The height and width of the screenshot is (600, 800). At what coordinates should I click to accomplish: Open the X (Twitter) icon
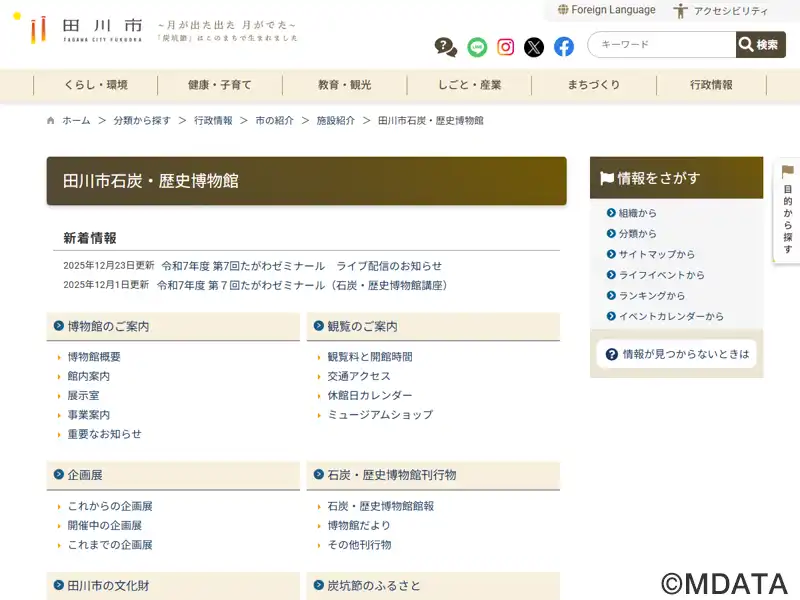click(x=534, y=46)
